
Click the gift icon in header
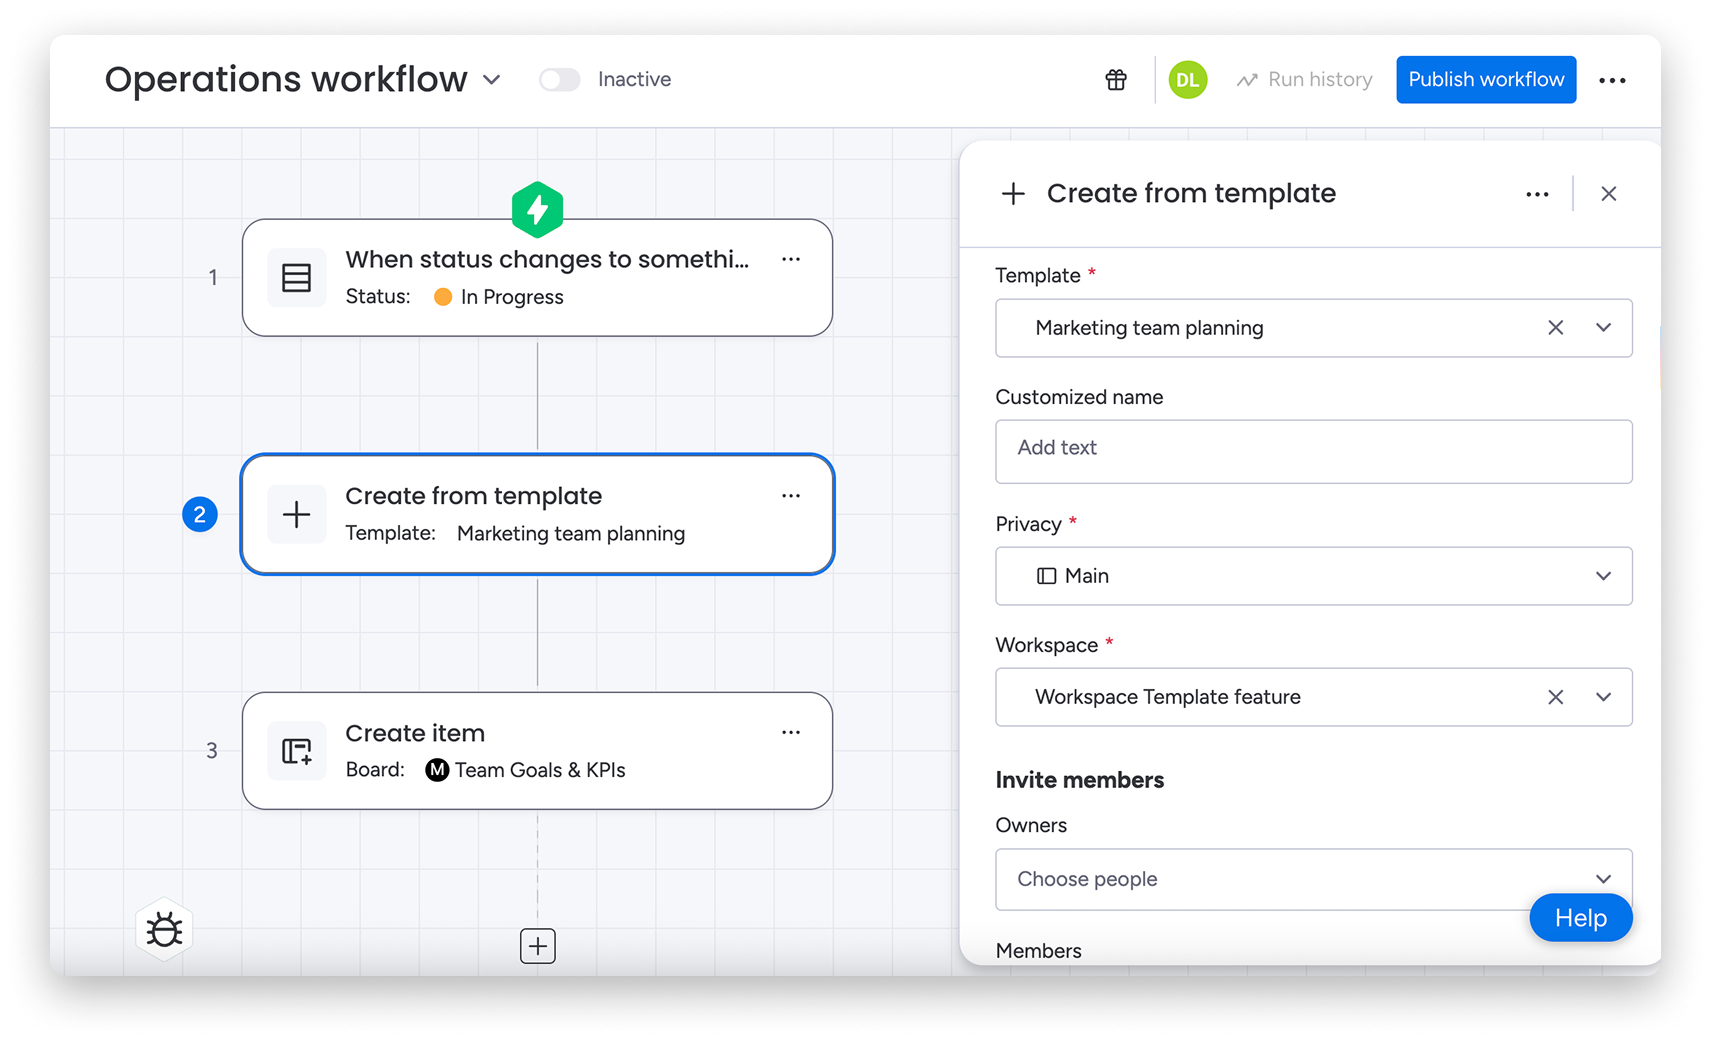point(1116,80)
